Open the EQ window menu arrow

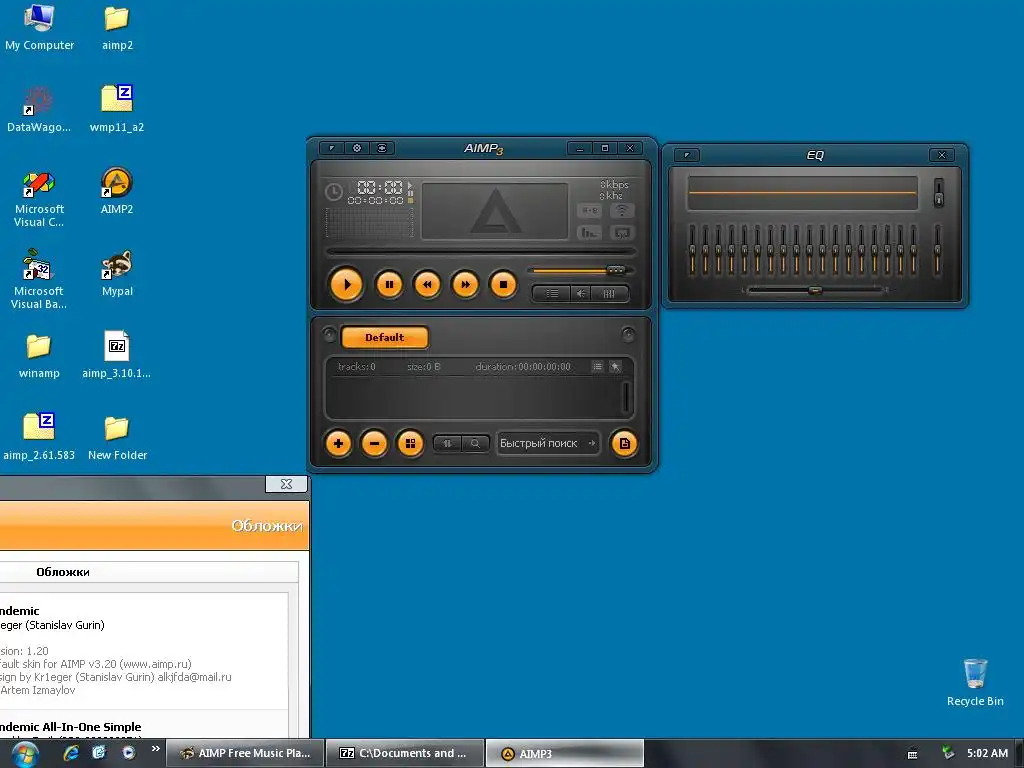click(x=687, y=155)
